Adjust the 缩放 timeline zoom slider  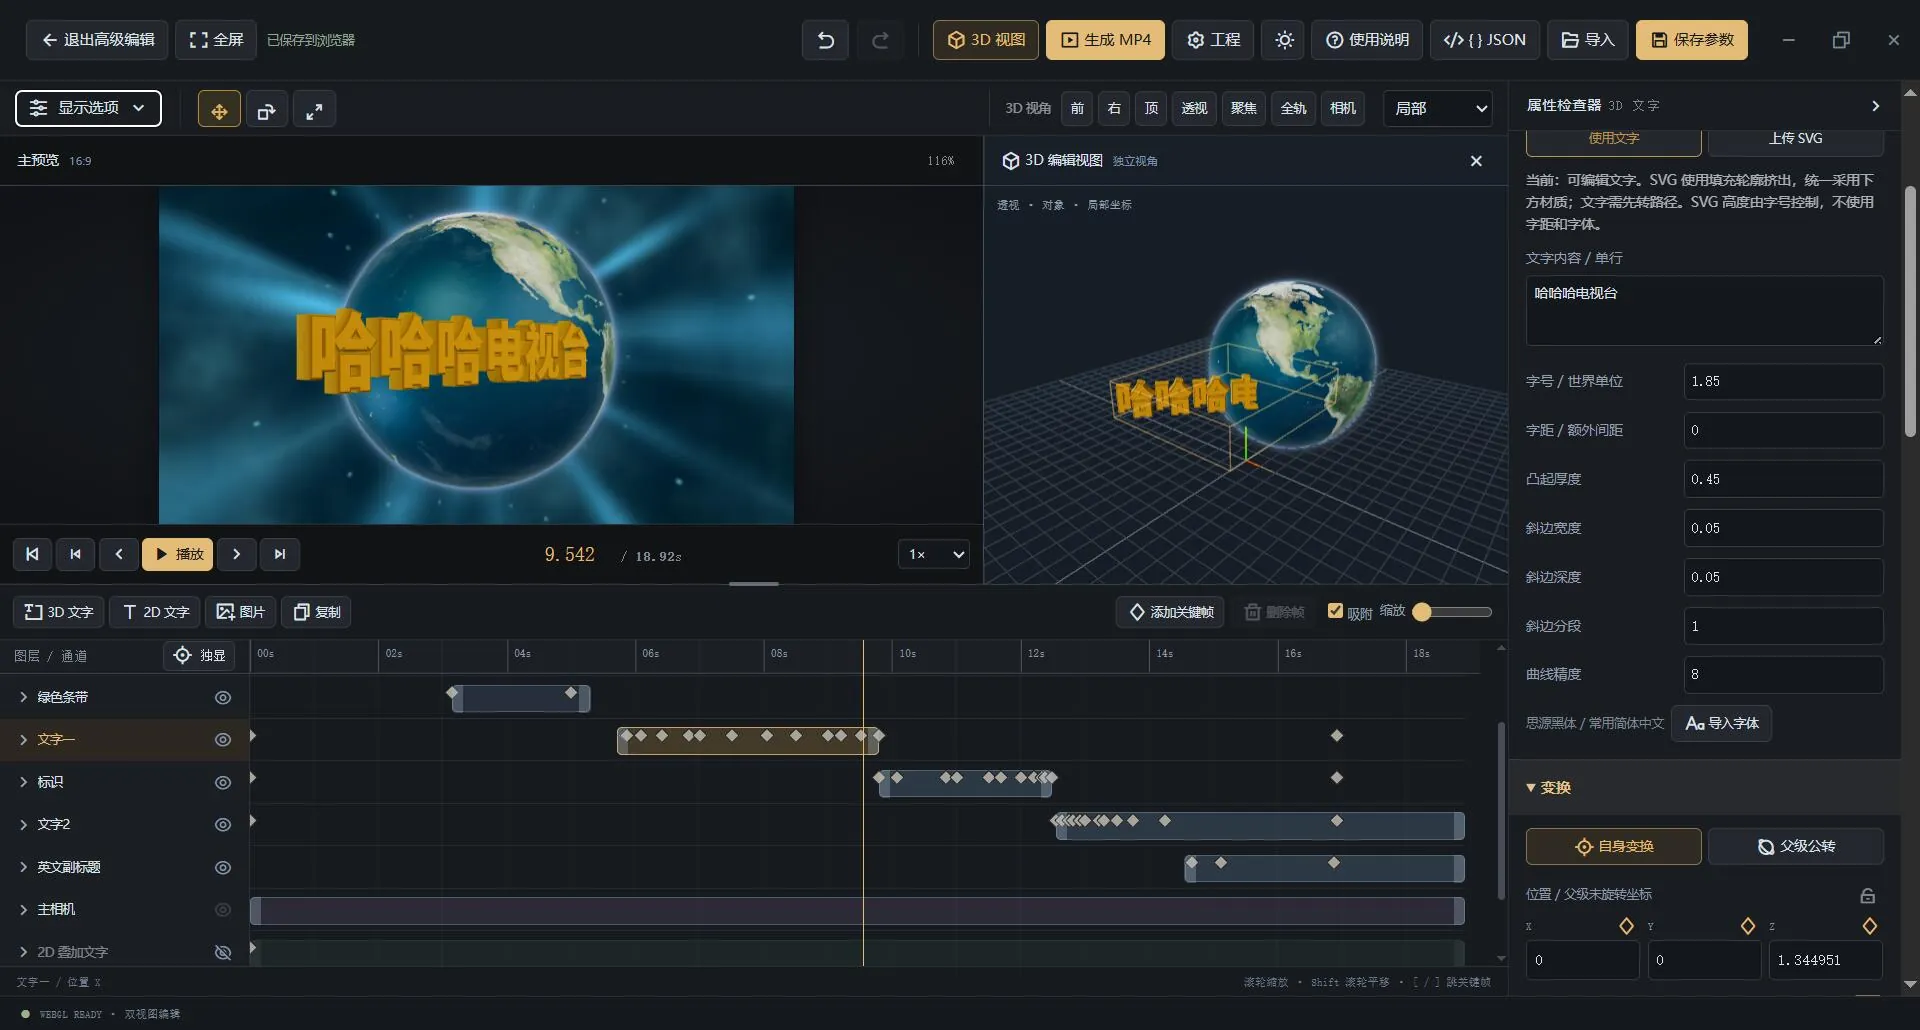[x=1452, y=612]
